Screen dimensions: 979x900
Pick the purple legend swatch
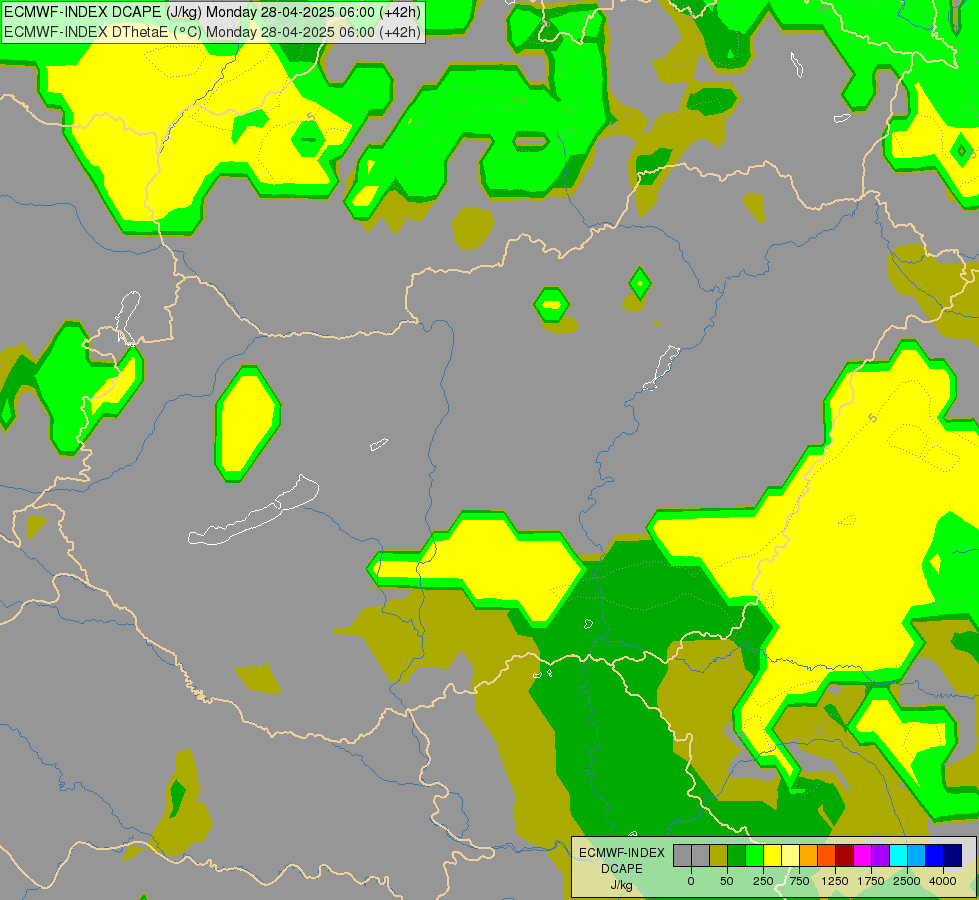[x=881, y=855]
